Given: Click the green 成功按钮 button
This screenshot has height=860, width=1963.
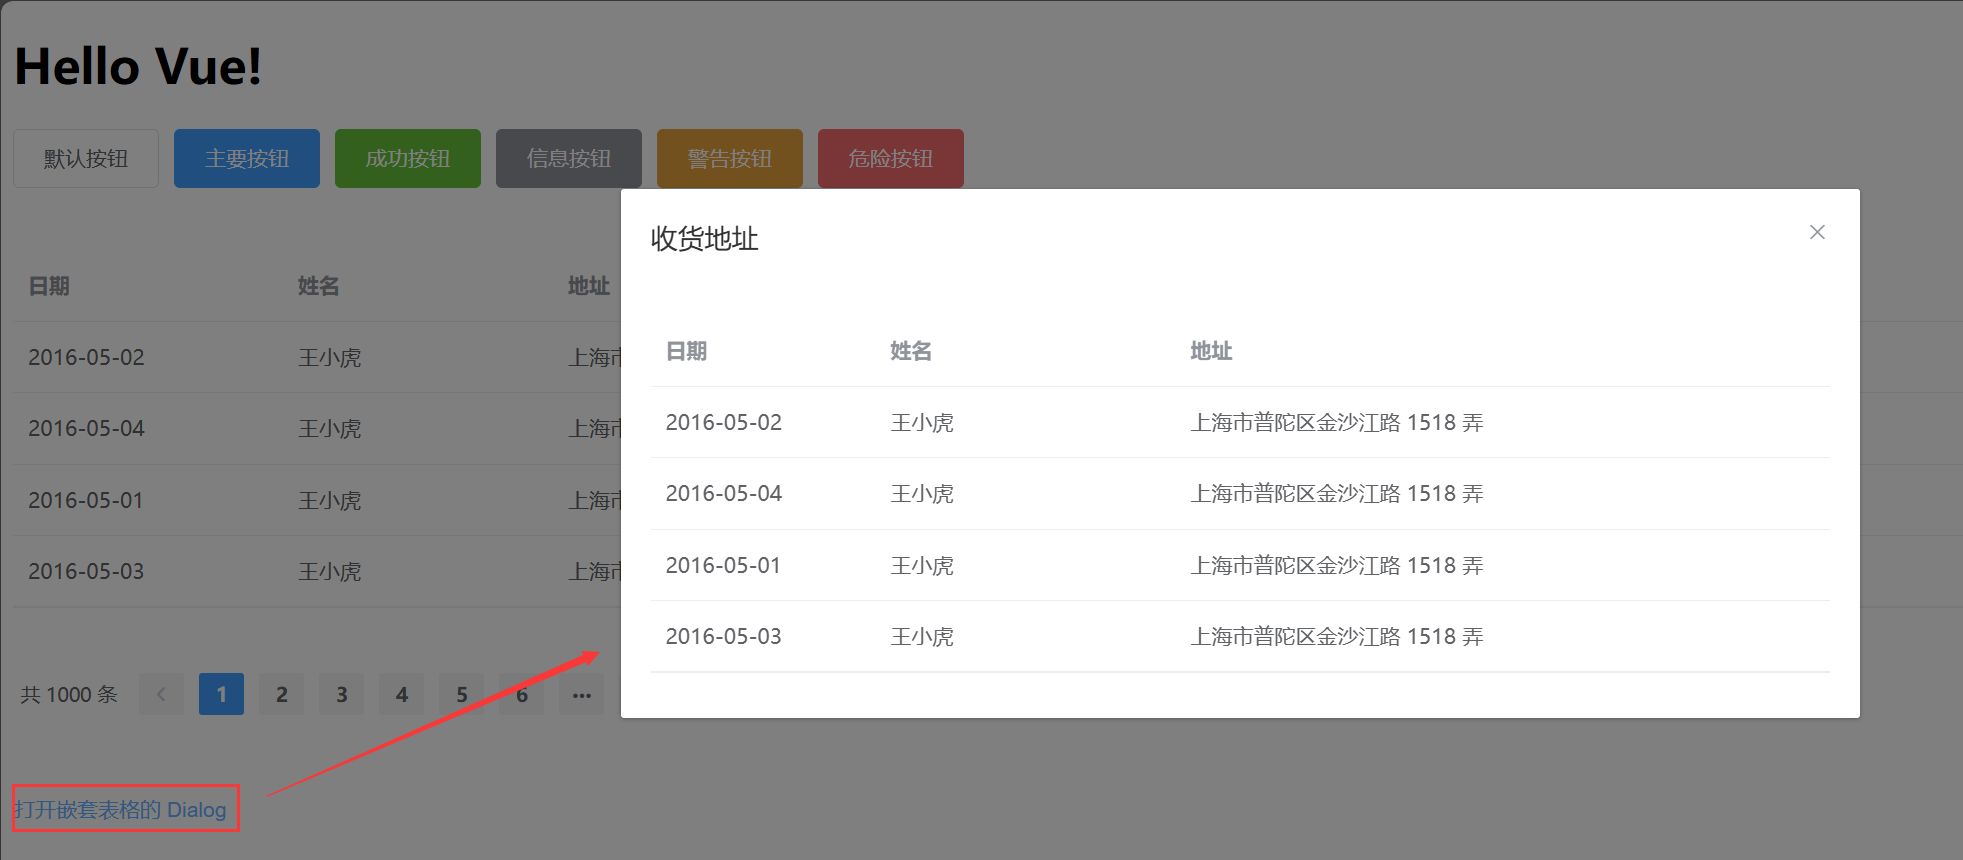Looking at the screenshot, I should click(408, 158).
